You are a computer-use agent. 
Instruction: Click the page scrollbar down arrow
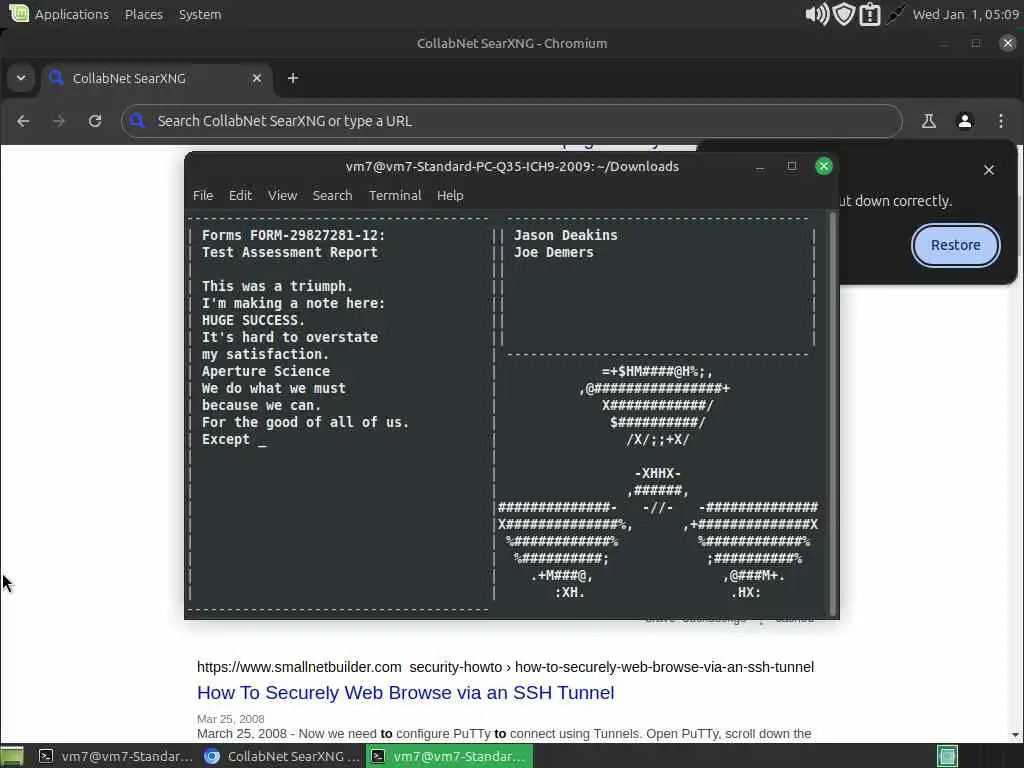1016,735
